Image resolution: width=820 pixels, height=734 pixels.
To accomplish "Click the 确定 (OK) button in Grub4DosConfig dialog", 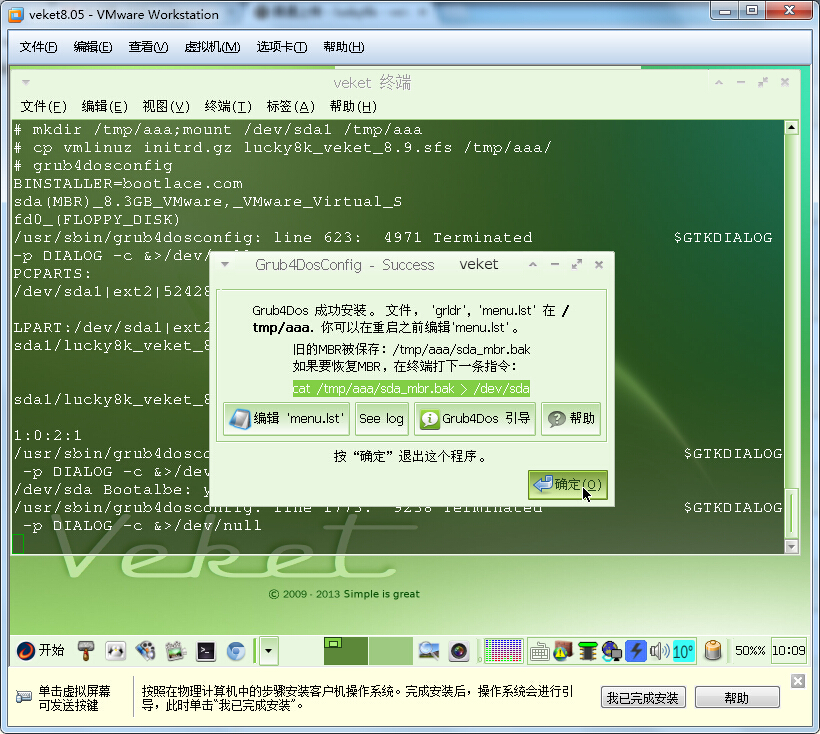I will point(567,485).
